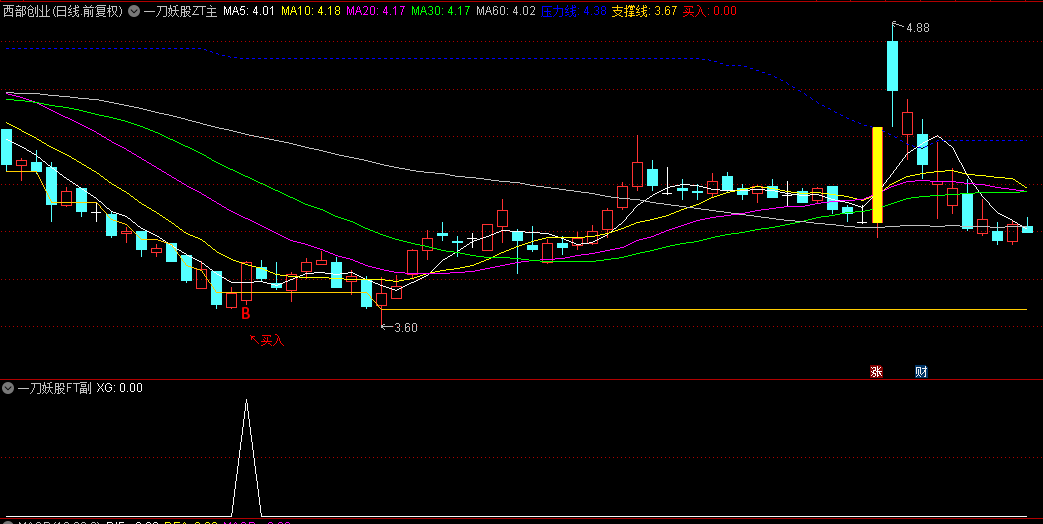Click the red 买入 arrow label
The height and width of the screenshot is (524, 1043).
(x=267, y=340)
